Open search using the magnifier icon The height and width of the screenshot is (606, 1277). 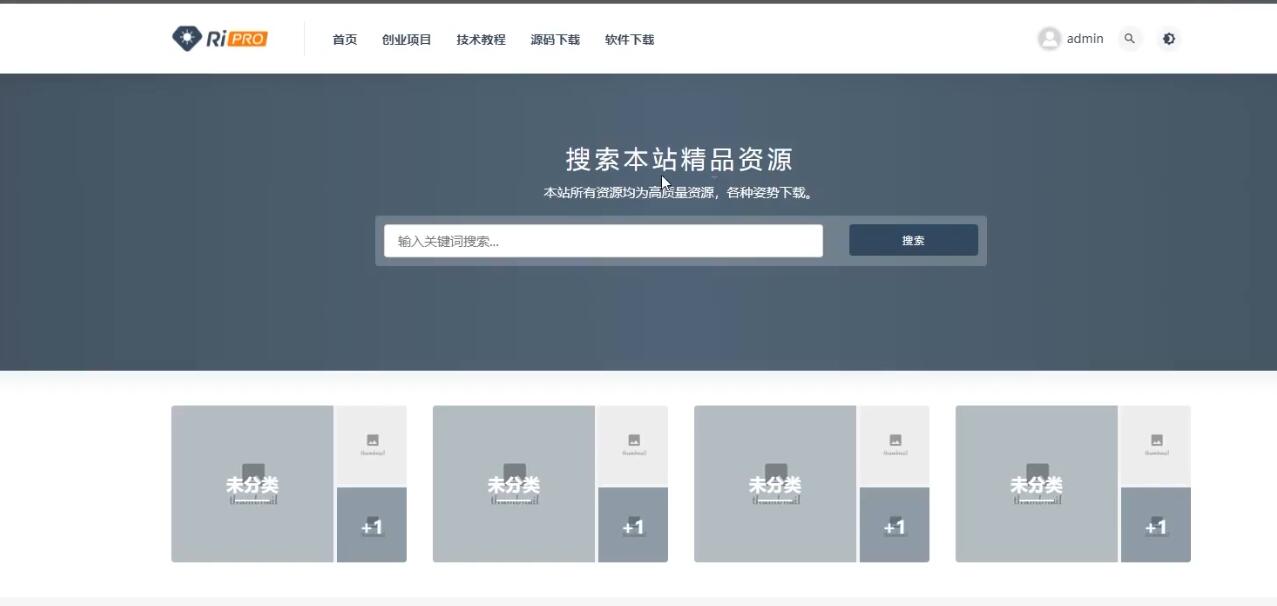click(1130, 38)
